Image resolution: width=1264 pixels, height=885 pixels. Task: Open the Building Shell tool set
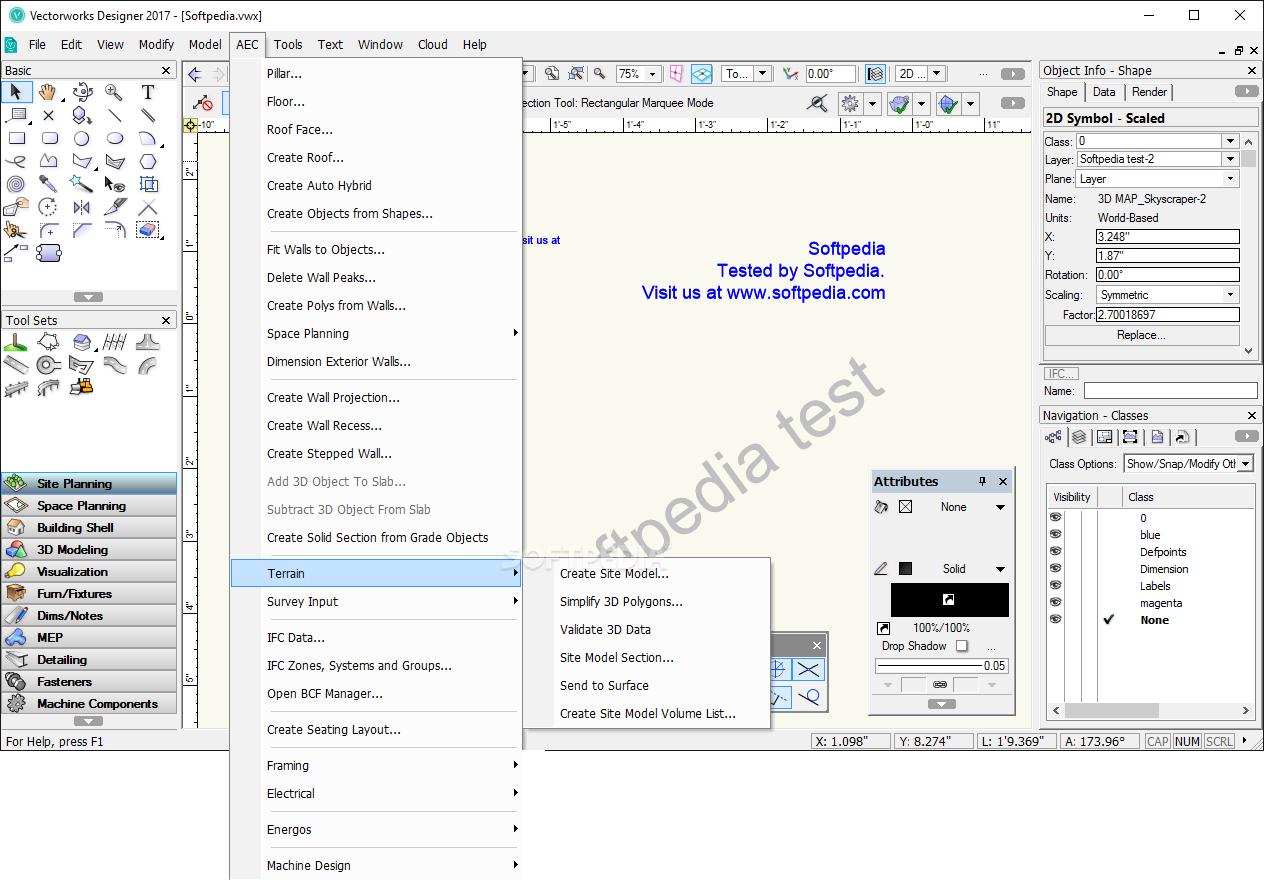pyautogui.click(x=89, y=527)
